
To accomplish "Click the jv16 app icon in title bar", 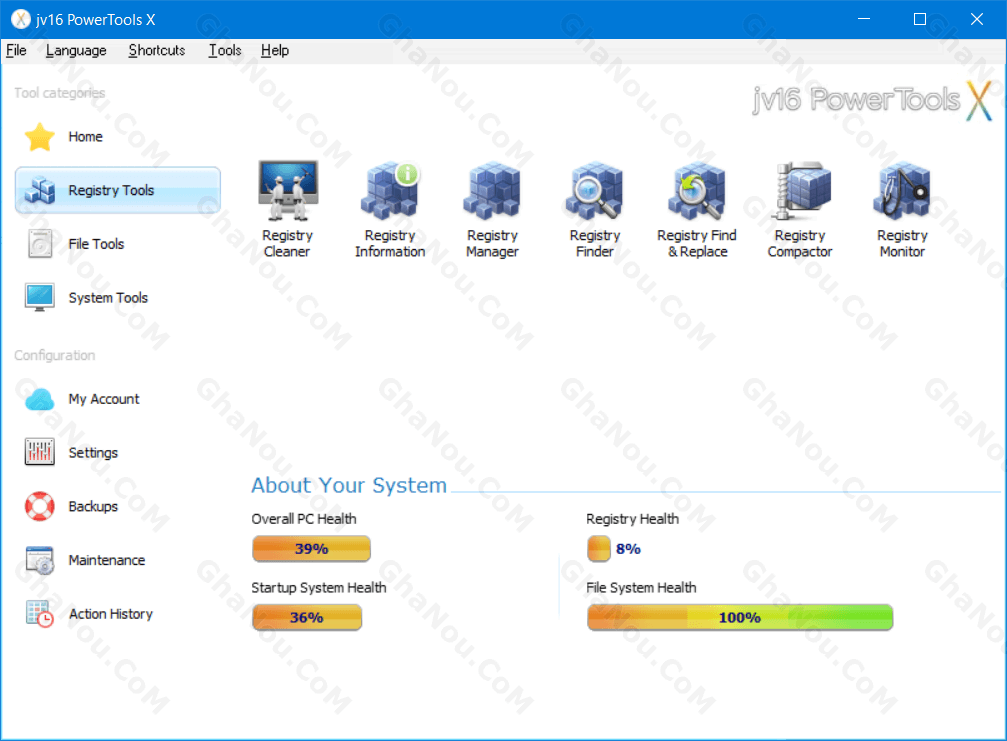I will pos(21,19).
